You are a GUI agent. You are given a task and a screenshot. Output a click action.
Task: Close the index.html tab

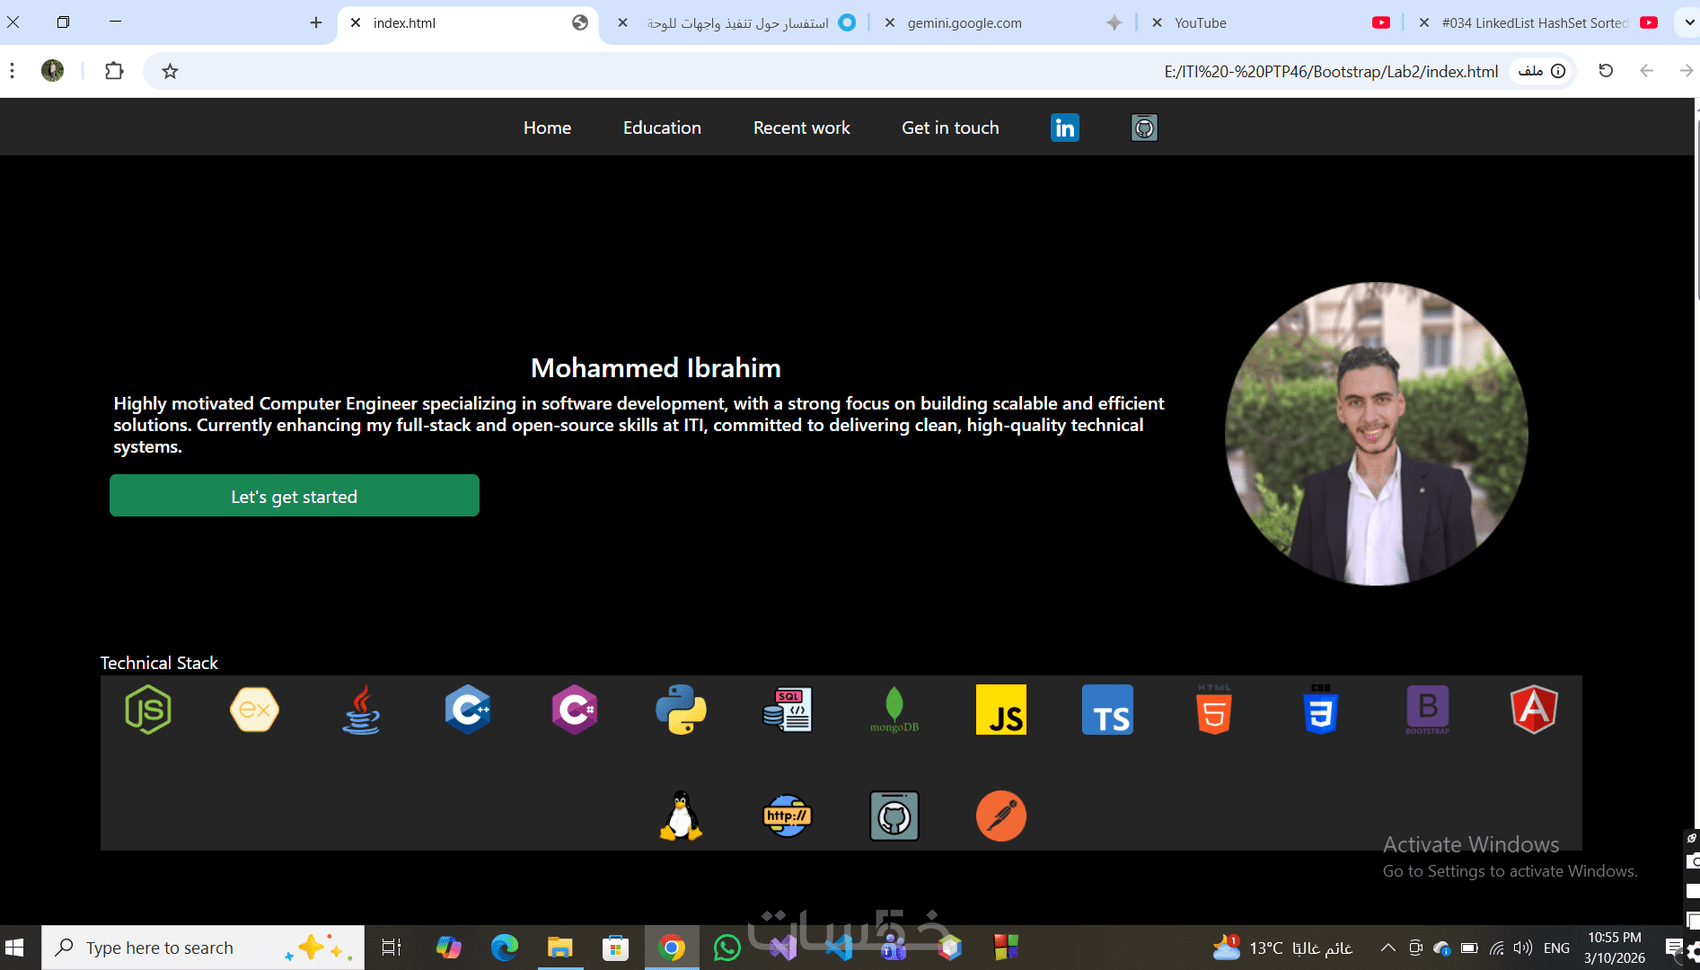pos(355,22)
